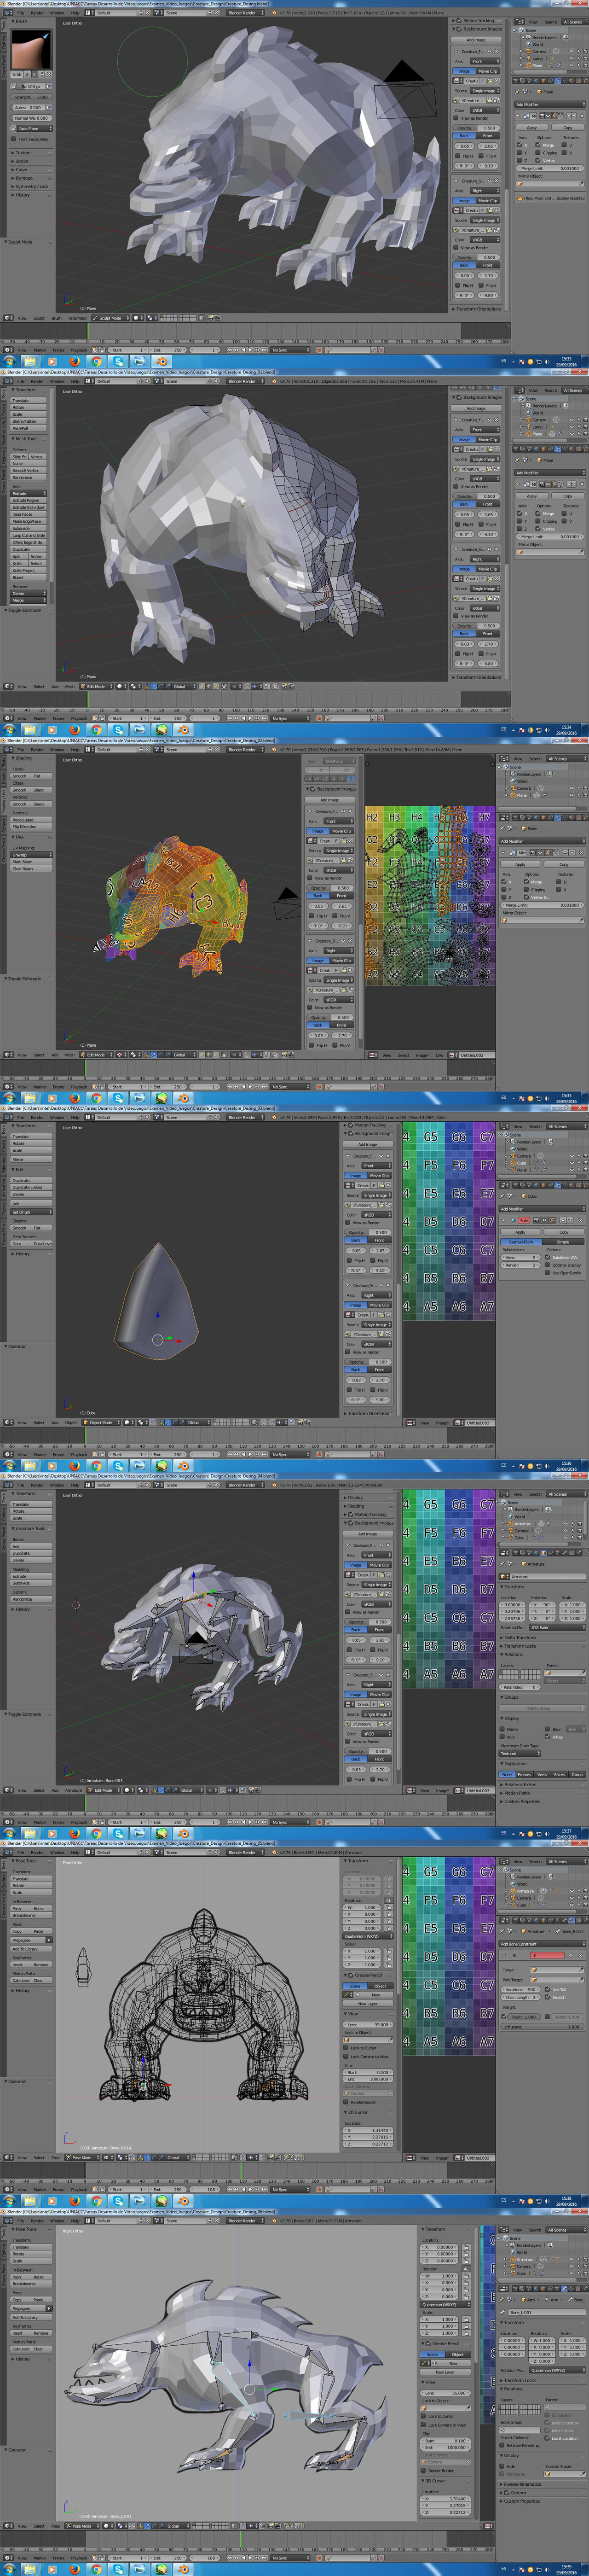Image resolution: width=589 pixels, height=2576 pixels.
Task: Toggle Lamp visibility eye in Sculpt Mode window outliner
Action: (573, 58)
